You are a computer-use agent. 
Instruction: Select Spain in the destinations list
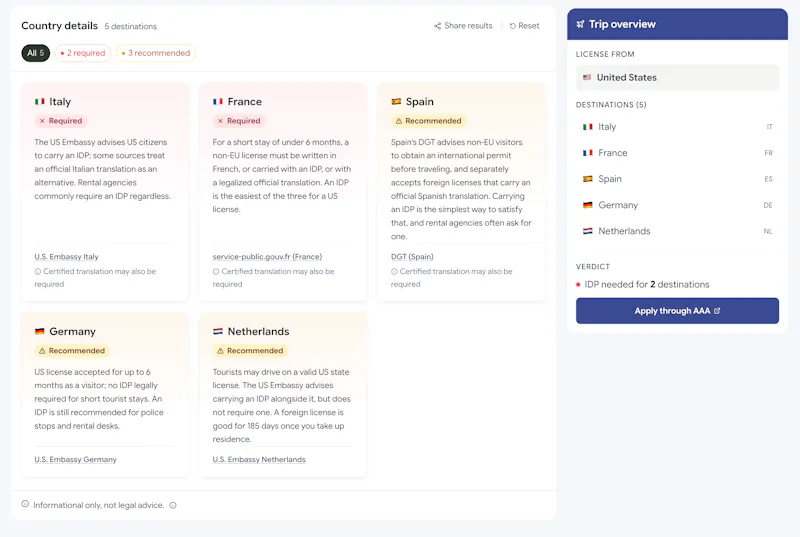[x=678, y=179]
